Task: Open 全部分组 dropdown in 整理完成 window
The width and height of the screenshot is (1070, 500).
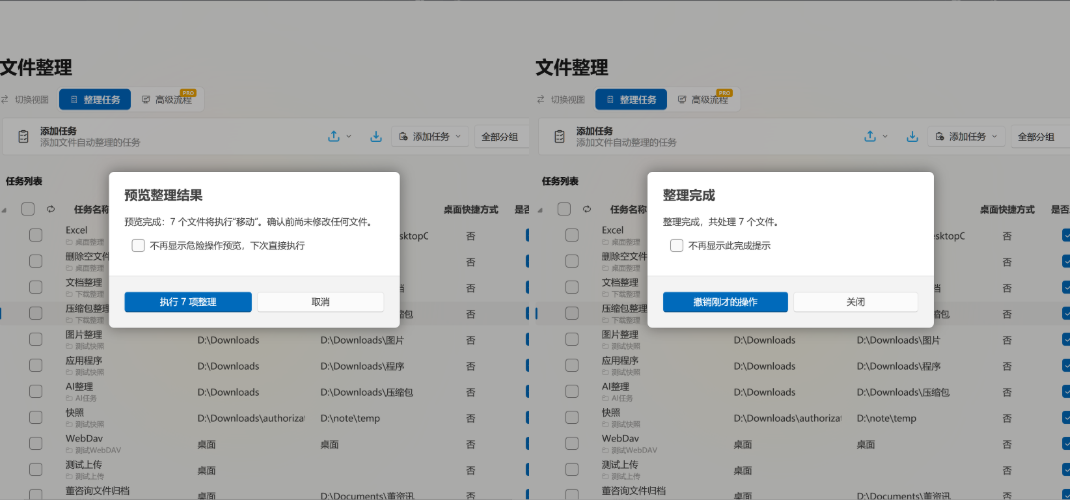Action: [x=1040, y=136]
